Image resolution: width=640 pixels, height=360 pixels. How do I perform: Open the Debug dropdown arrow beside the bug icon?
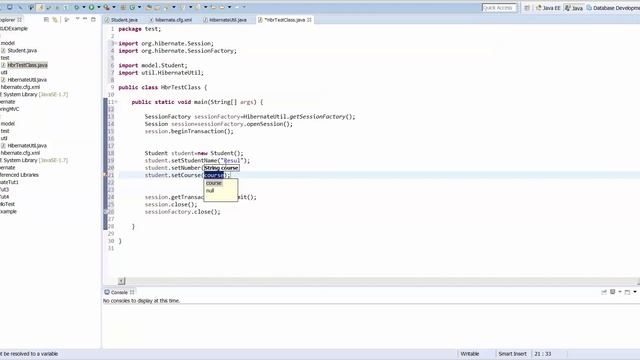[84, 7]
